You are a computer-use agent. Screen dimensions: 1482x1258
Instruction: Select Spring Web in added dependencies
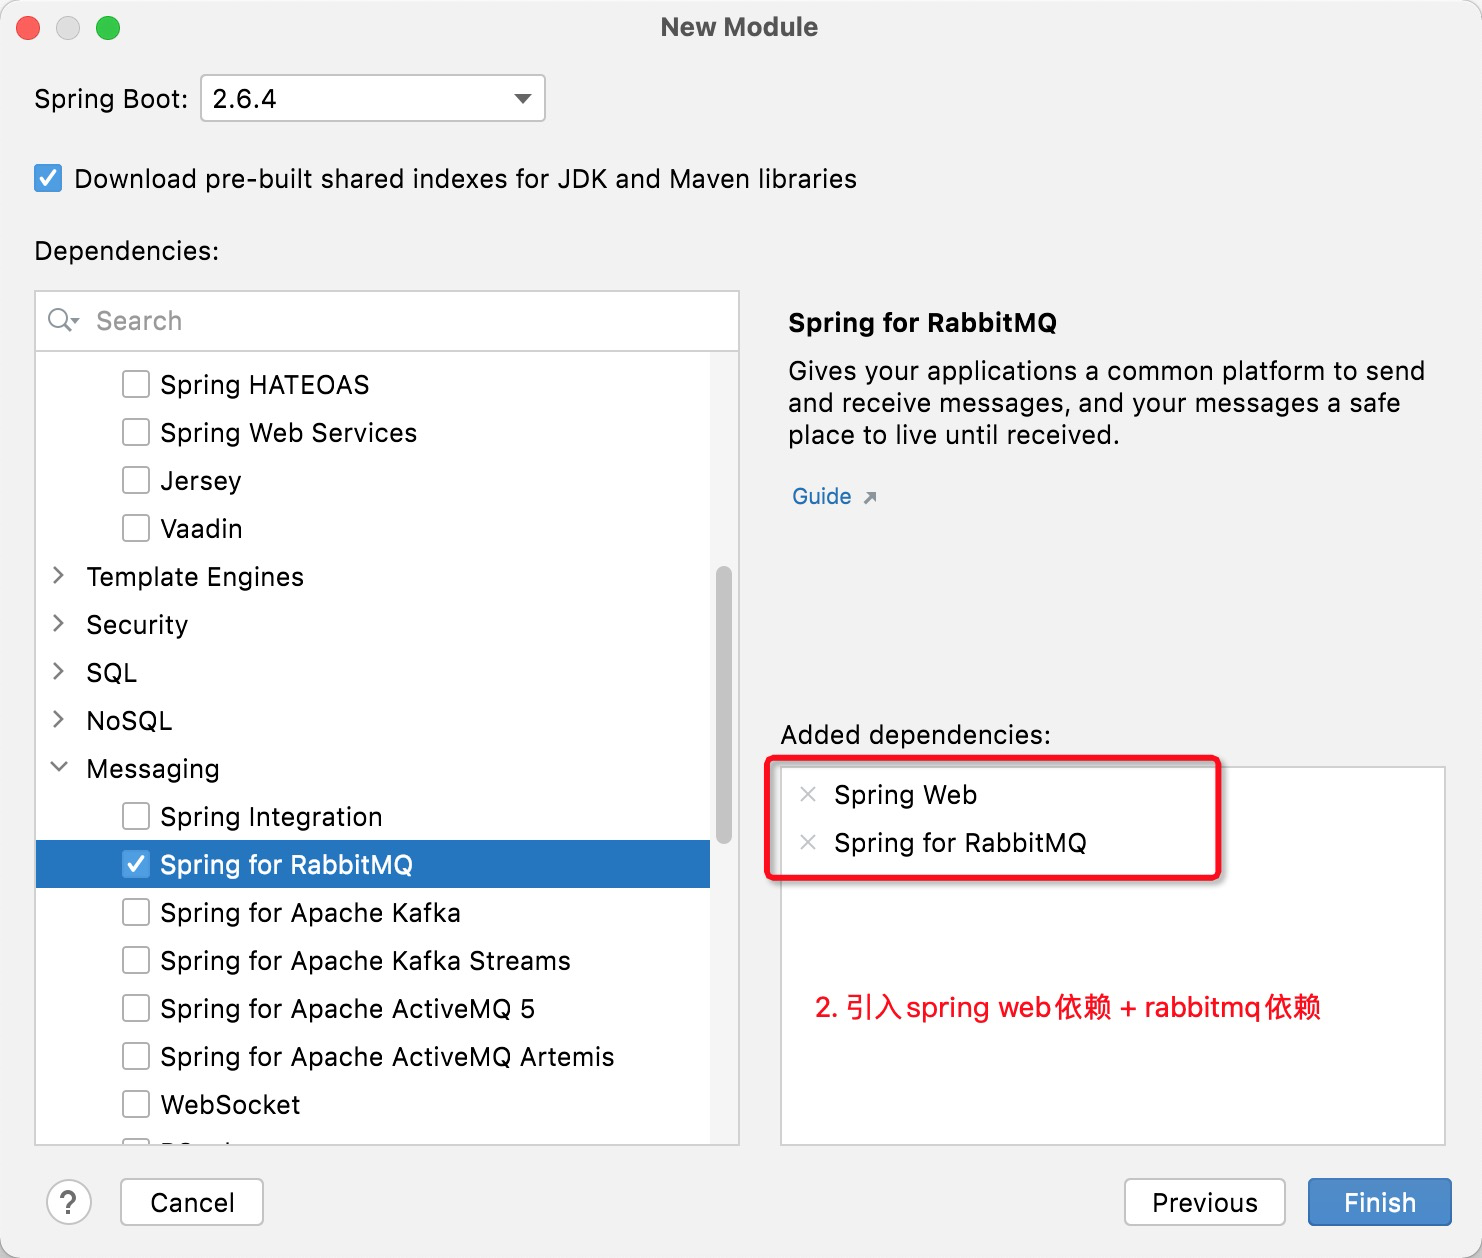(905, 795)
